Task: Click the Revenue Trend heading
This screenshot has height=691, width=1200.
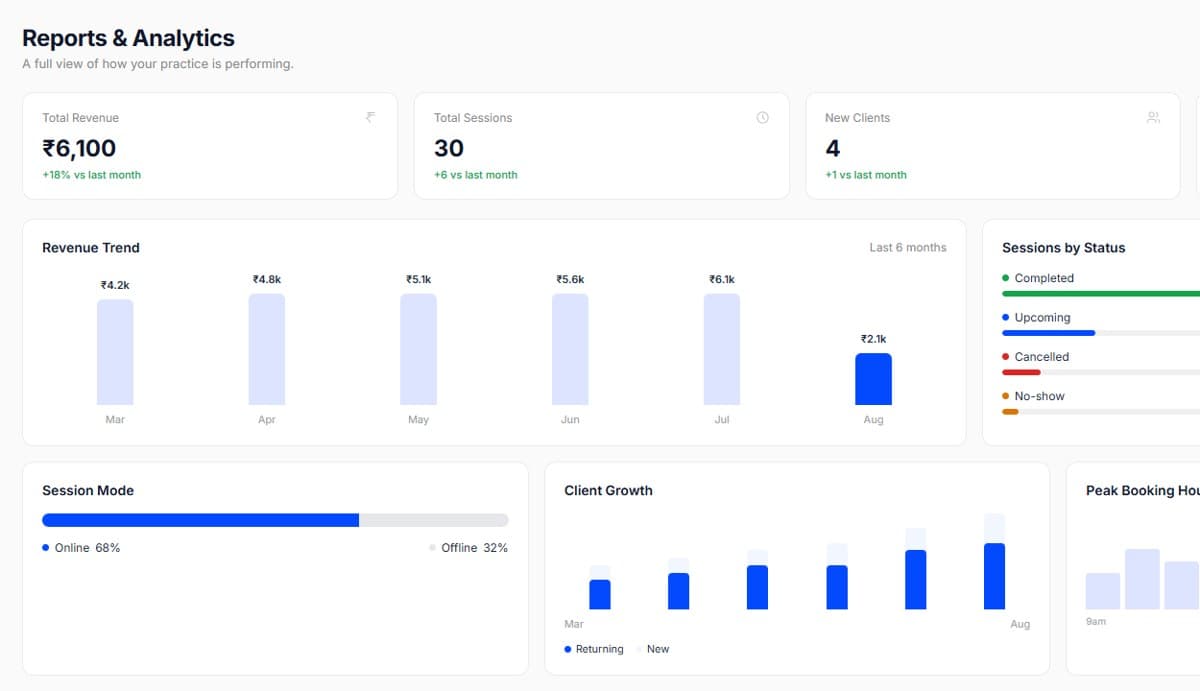Action: point(91,248)
